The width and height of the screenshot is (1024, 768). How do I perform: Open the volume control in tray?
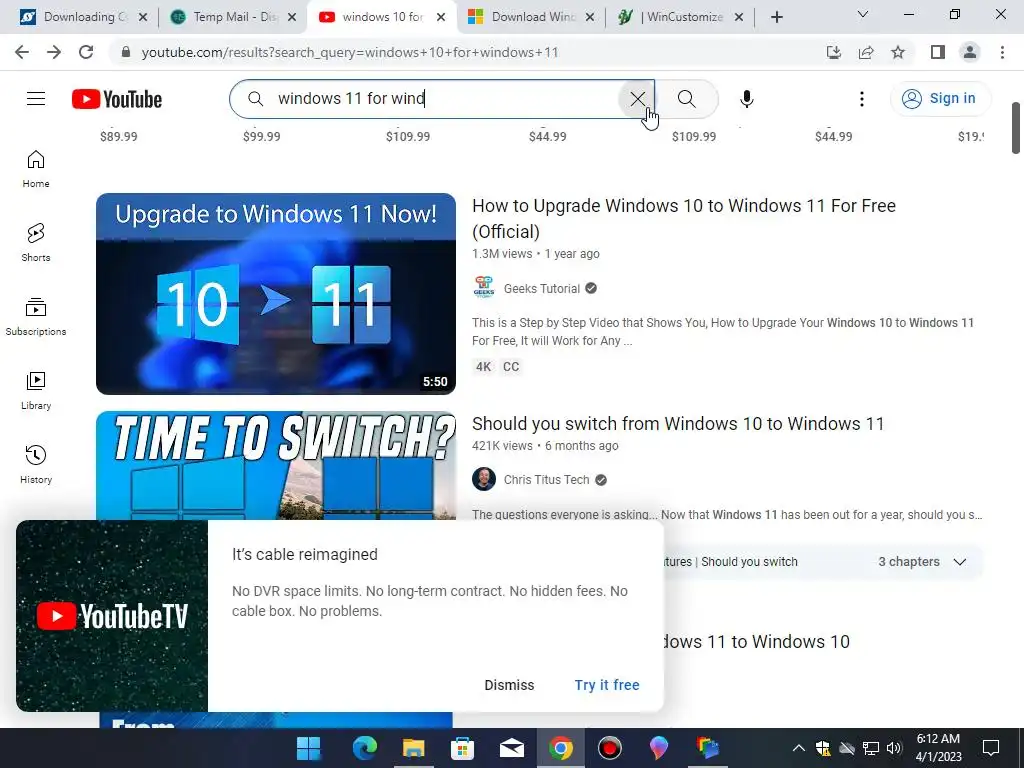pyautogui.click(x=894, y=748)
